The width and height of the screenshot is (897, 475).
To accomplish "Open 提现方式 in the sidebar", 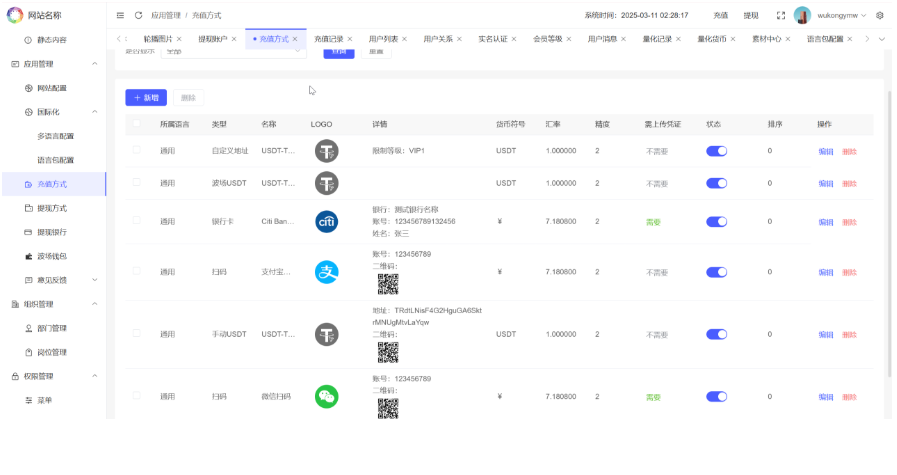I will point(52,208).
